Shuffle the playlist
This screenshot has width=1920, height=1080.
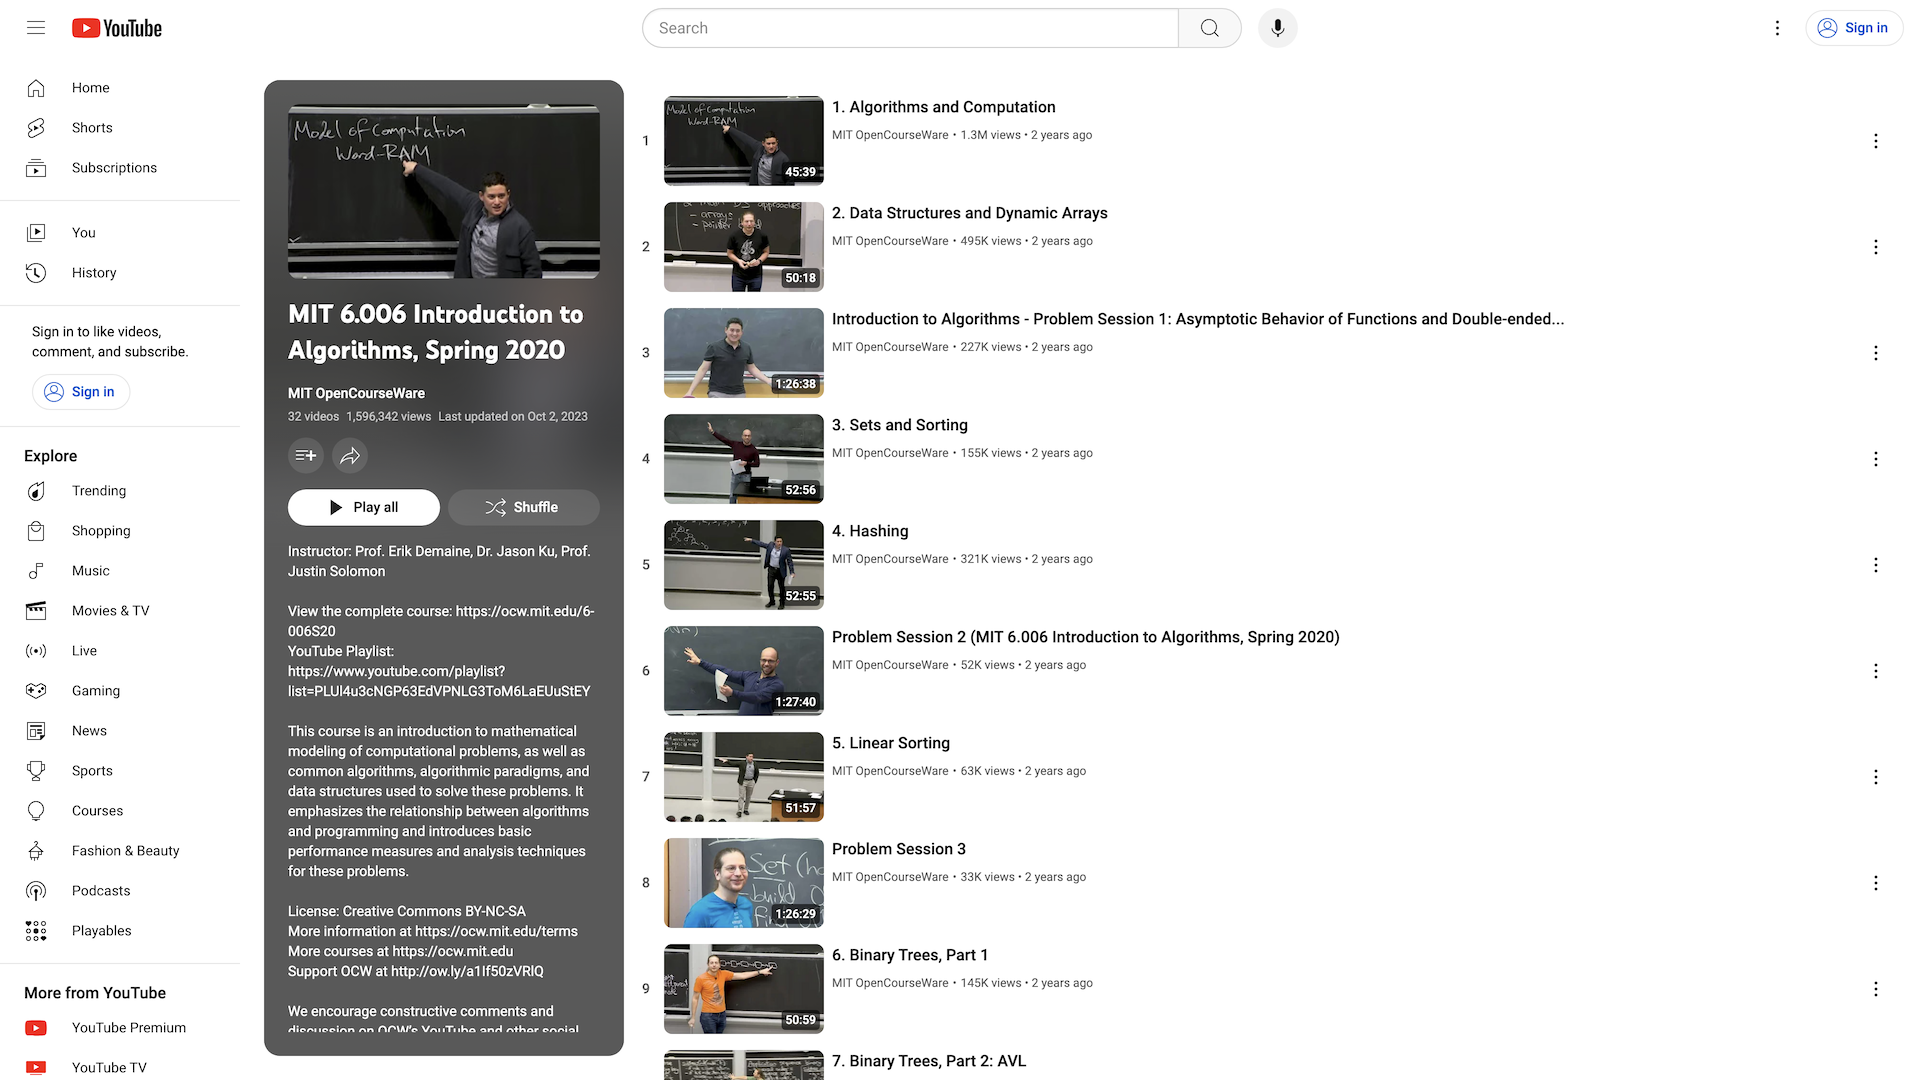[524, 508]
